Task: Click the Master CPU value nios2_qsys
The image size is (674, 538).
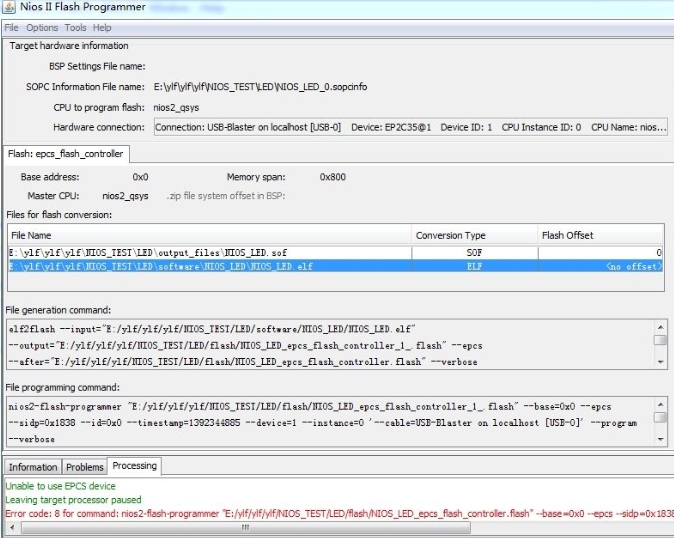Action: [125, 196]
